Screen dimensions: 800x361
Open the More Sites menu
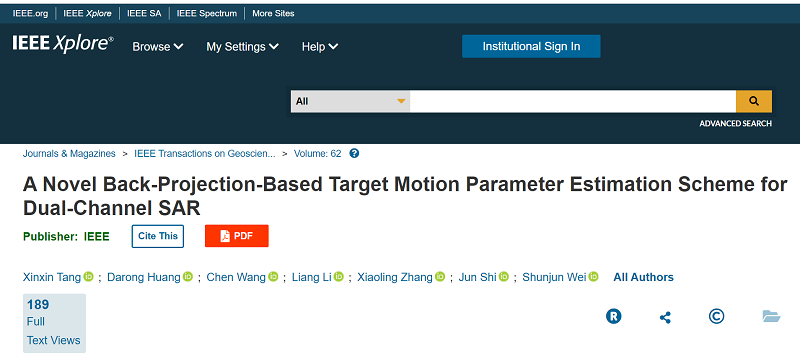point(273,14)
